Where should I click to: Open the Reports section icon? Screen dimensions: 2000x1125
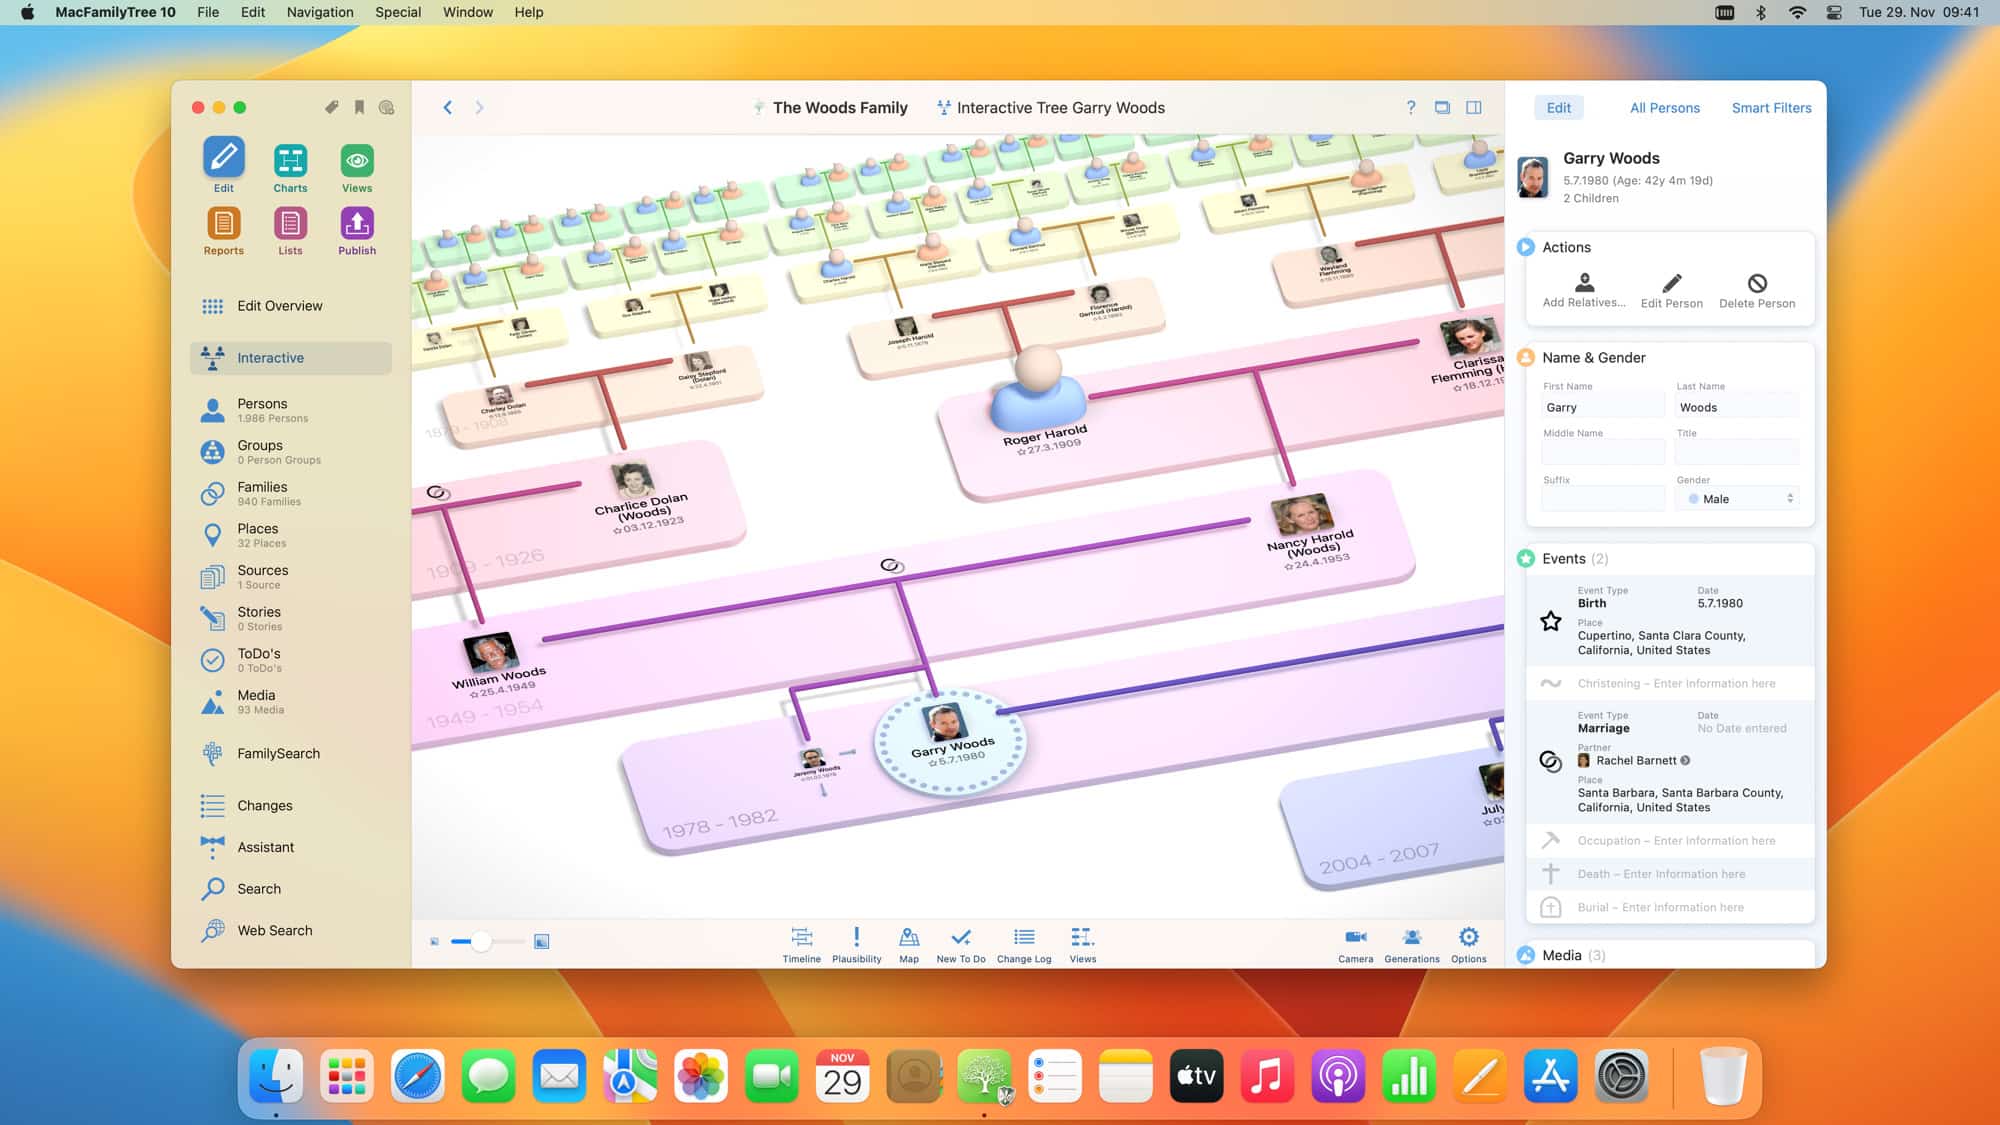[223, 224]
